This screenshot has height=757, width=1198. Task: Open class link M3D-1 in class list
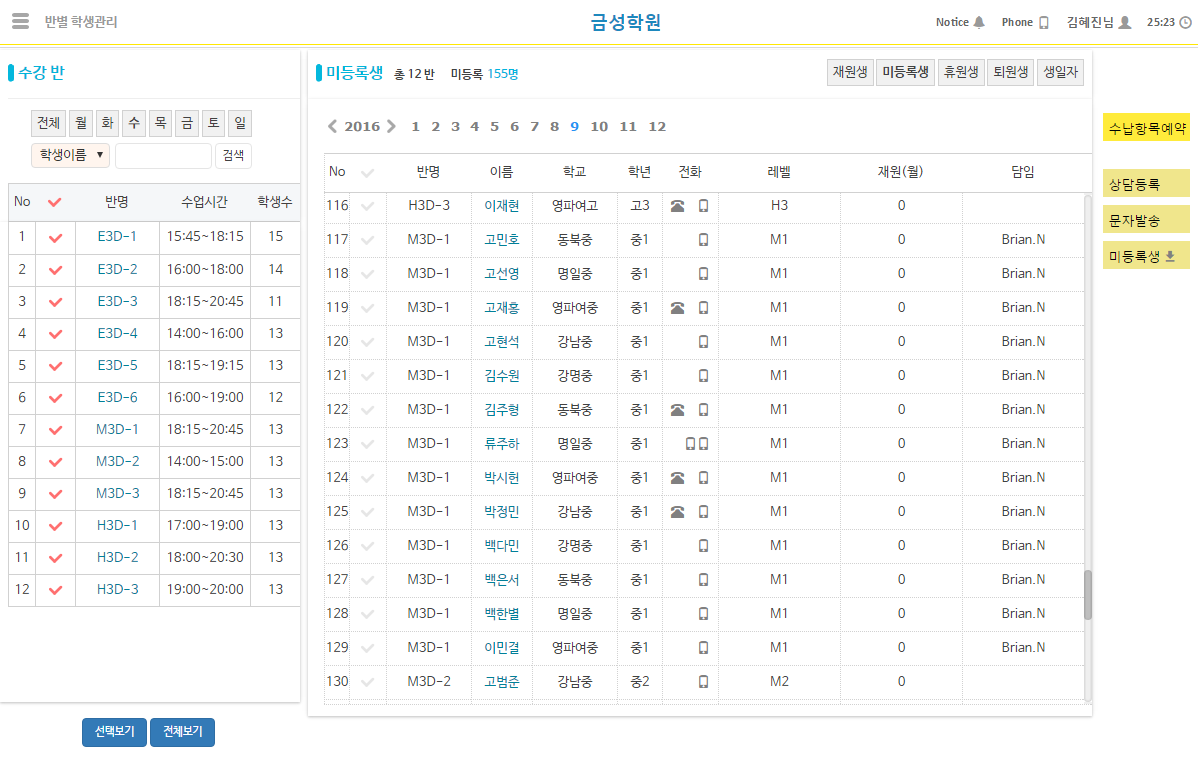(x=118, y=429)
